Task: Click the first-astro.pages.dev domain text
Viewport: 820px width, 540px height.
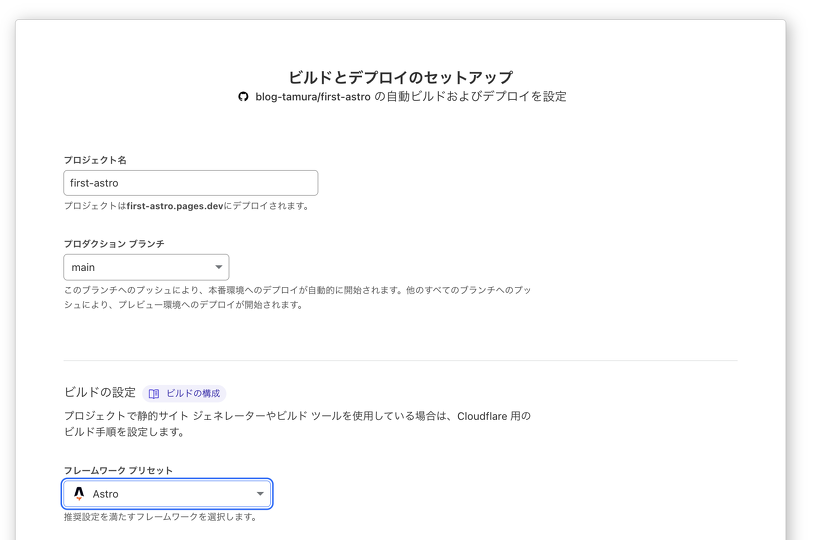Action: tap(175, 206)
